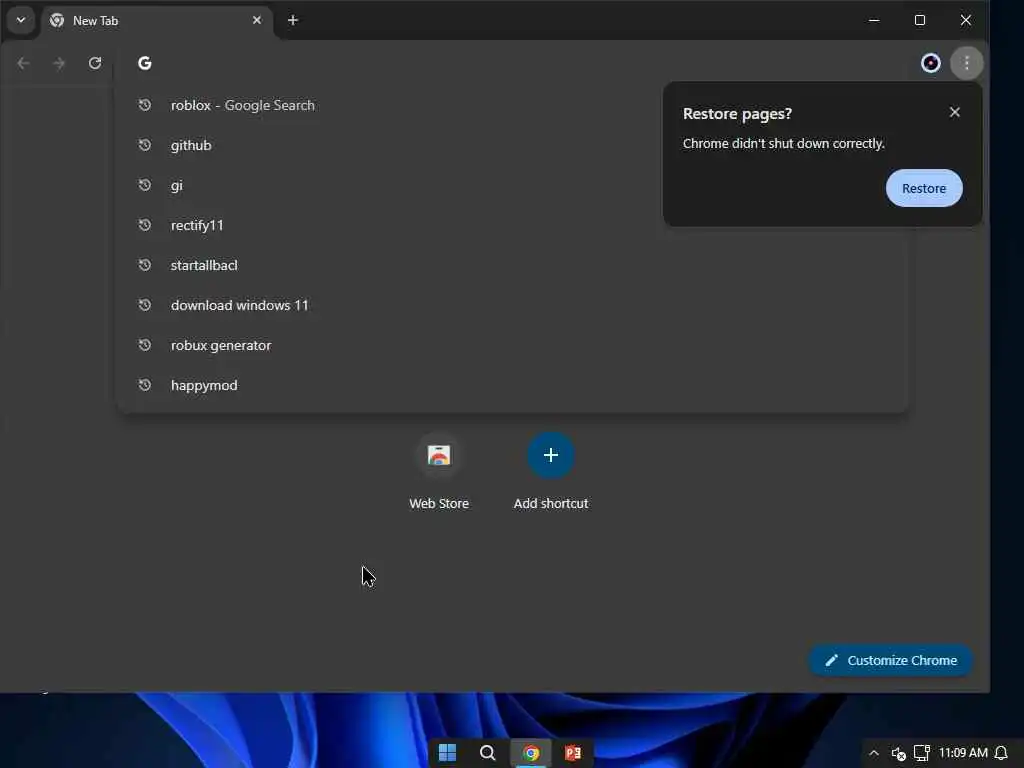The image size is (1024, 768).
Task: Select the 'gi' suggestion
Action: (x=512, y=185)
